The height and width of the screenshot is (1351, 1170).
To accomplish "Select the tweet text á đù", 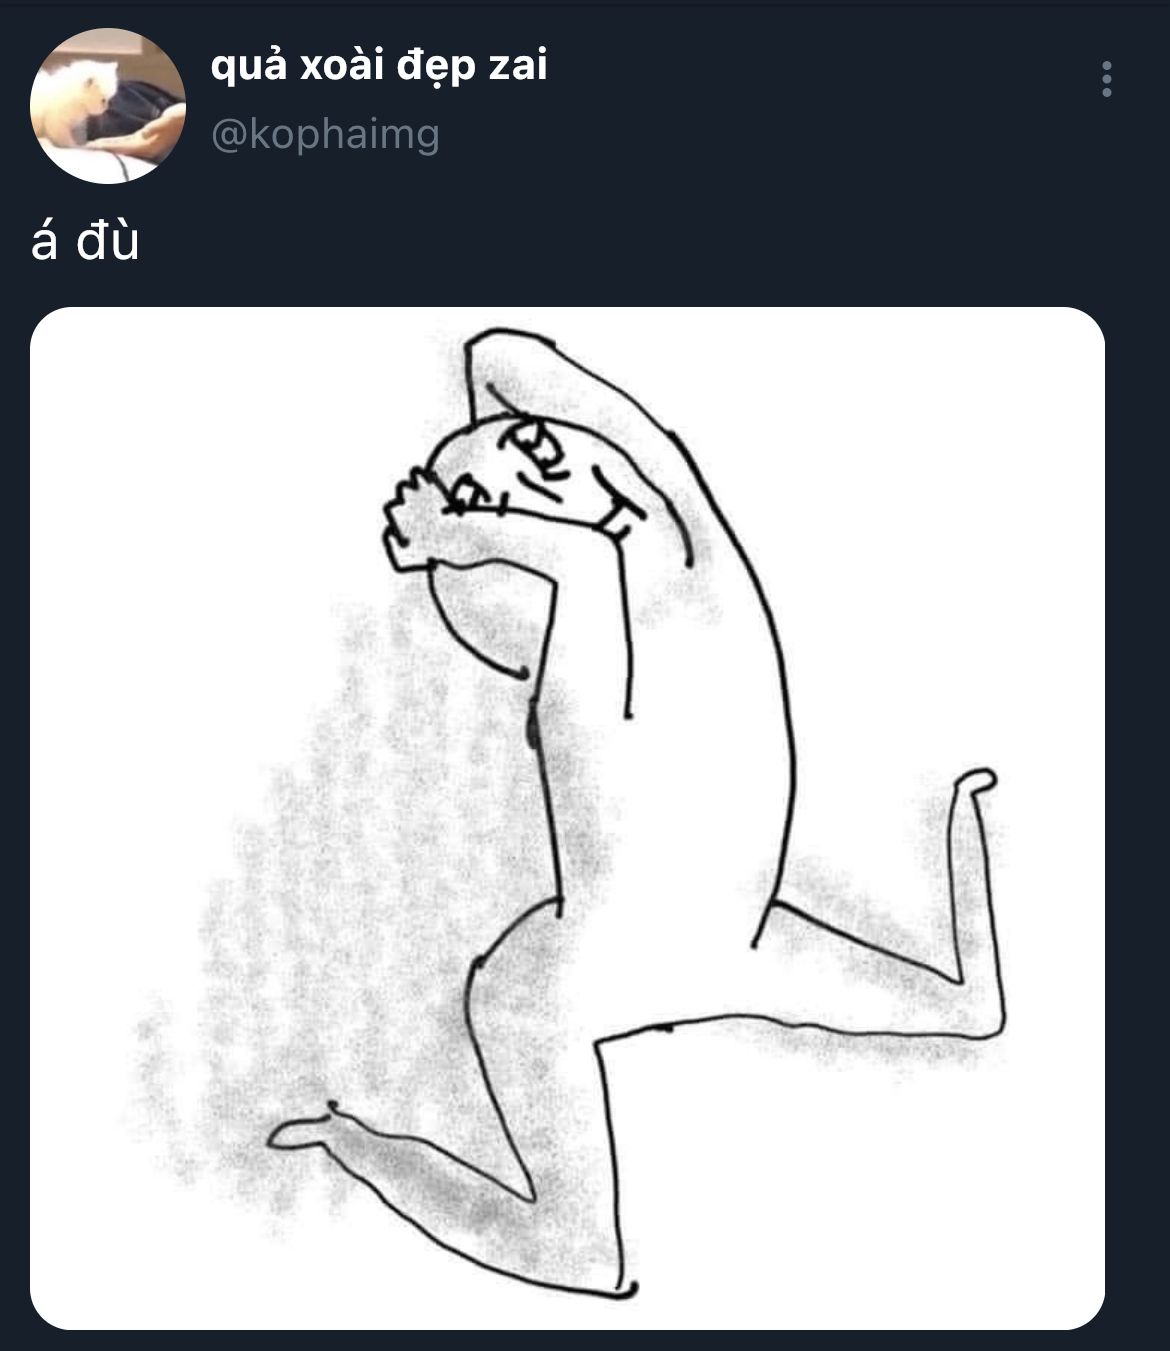I will [85, 242].
